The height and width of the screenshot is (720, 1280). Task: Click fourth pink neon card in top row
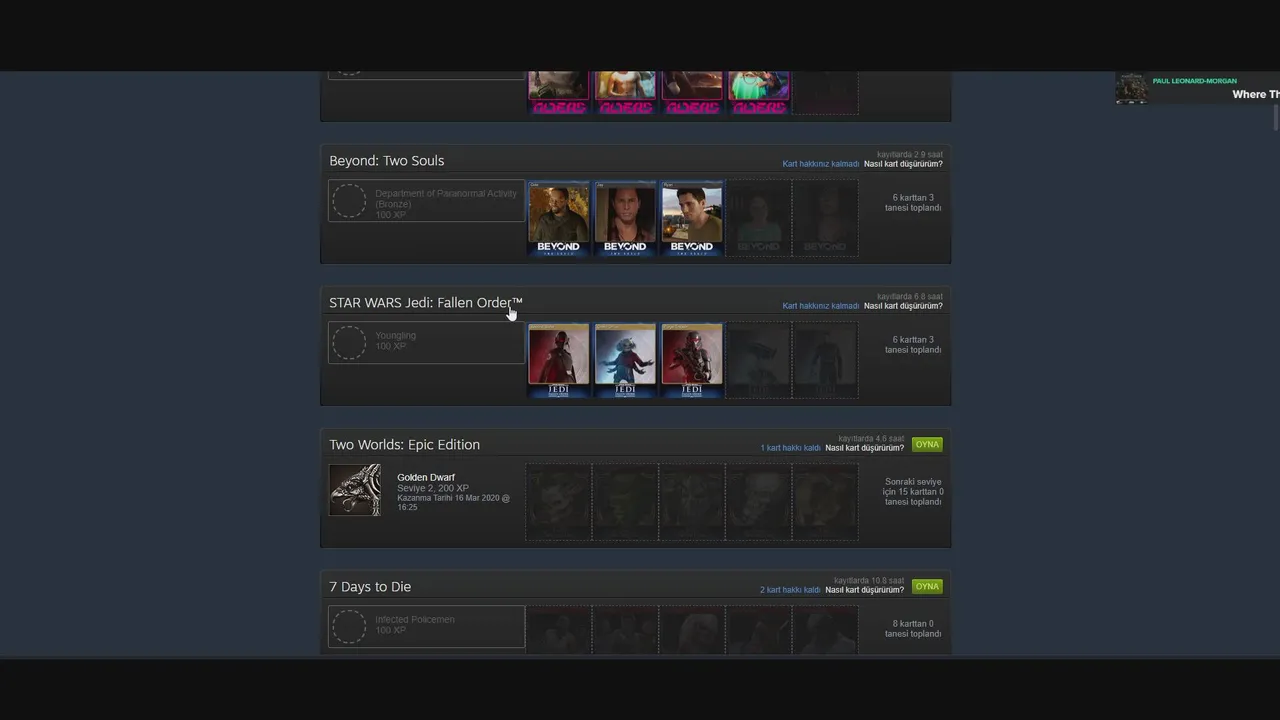(758, 93)
